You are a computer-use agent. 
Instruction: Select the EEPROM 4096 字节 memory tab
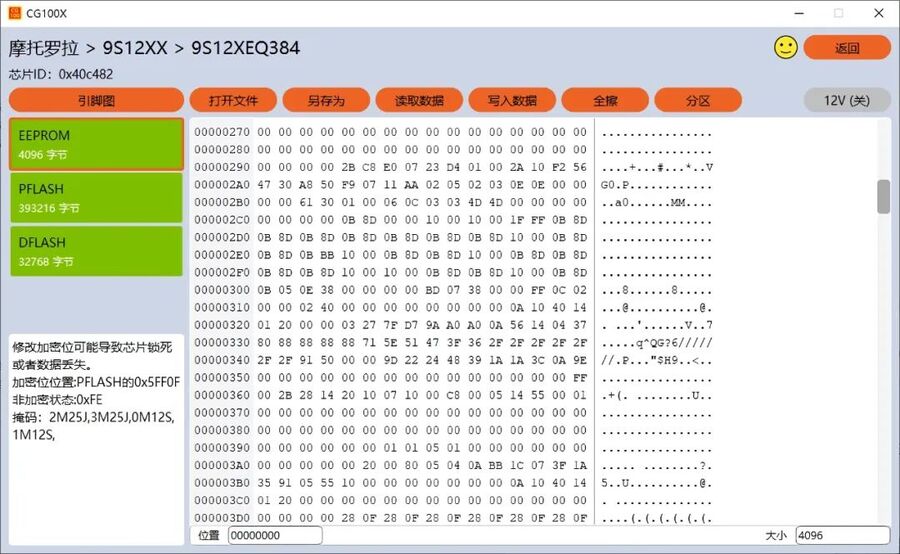[x=96, y=144]
